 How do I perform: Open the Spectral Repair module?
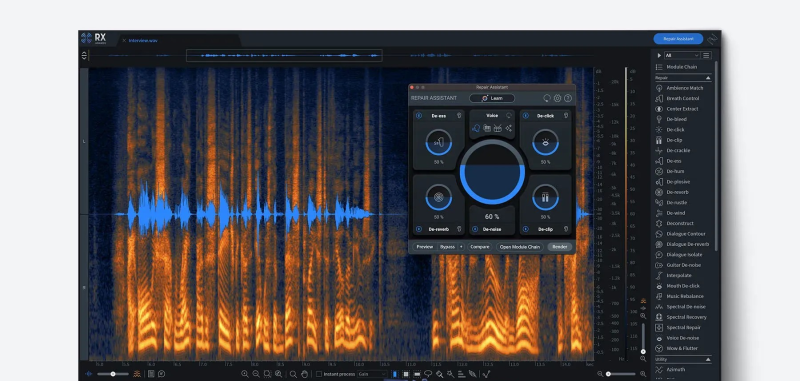pyautogui.click(x=679, y=327)
